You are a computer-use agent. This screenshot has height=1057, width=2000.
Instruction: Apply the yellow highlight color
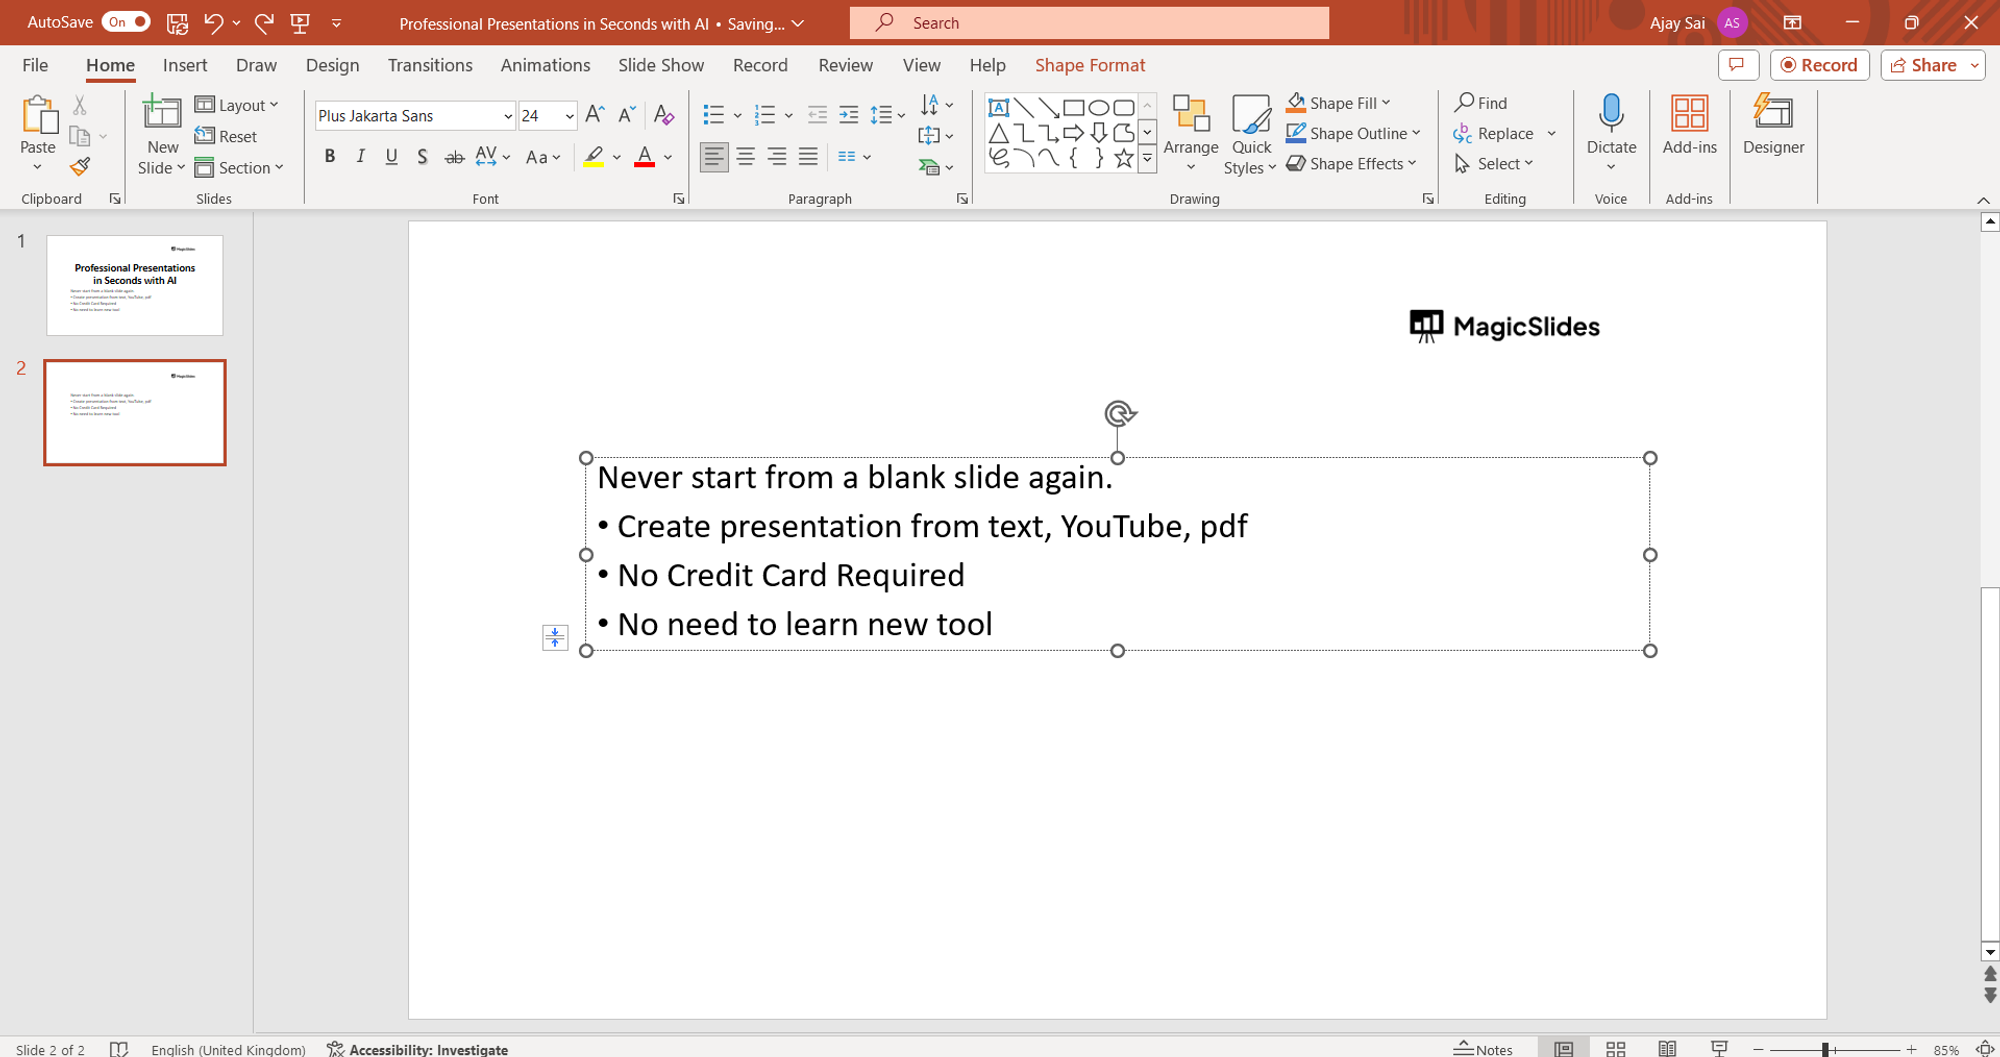[594, 157]
